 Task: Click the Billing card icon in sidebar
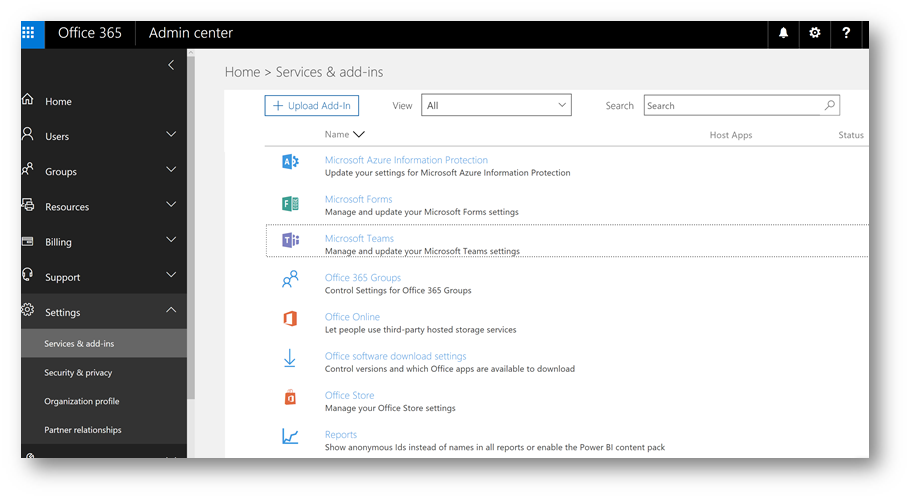pos(27,241)
